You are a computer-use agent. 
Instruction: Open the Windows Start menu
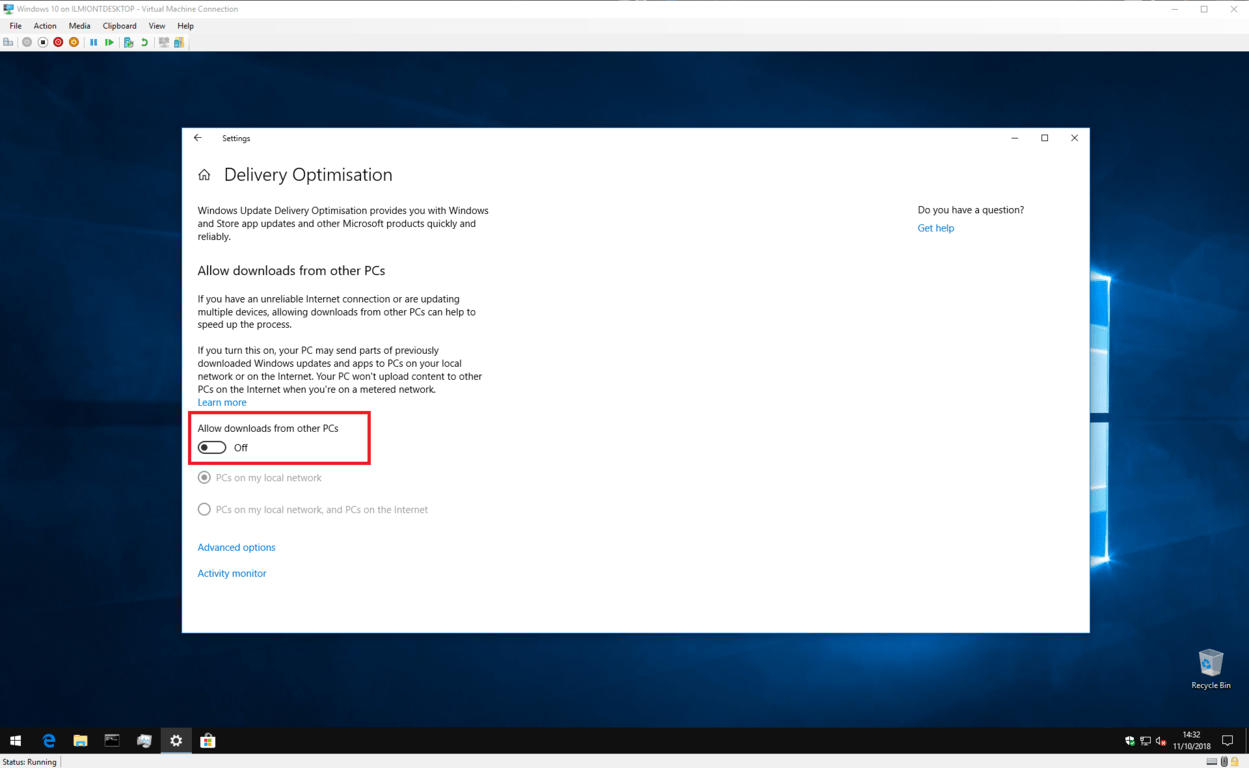click(15, 741)
